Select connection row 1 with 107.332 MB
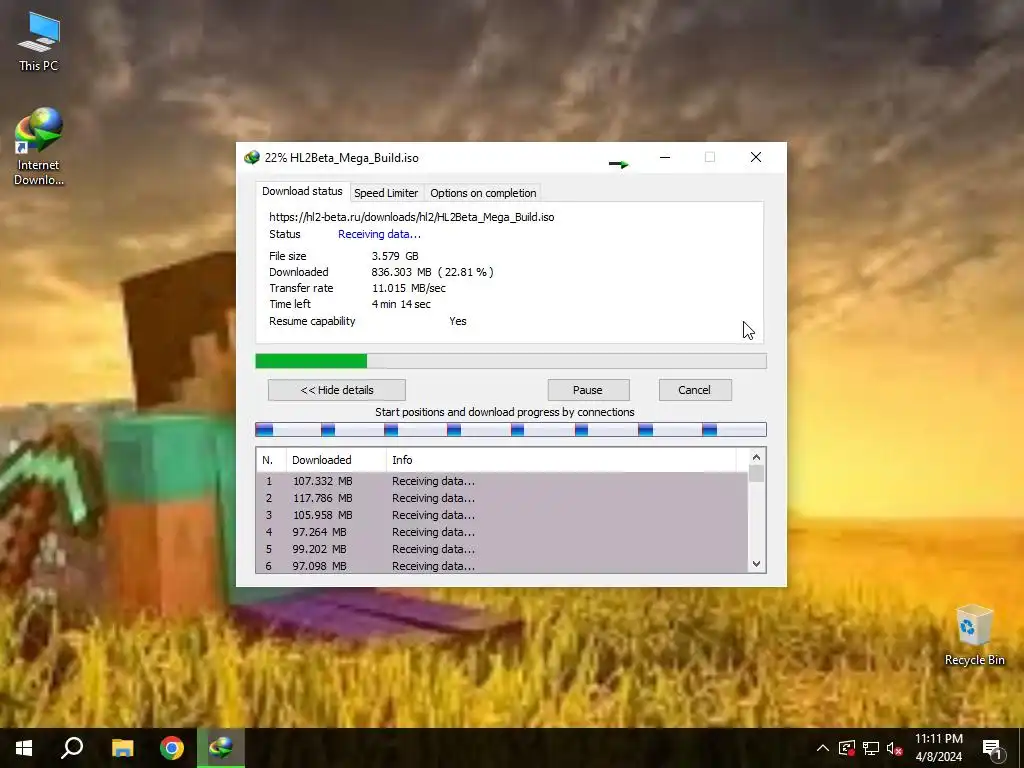 tap(502, 481)
